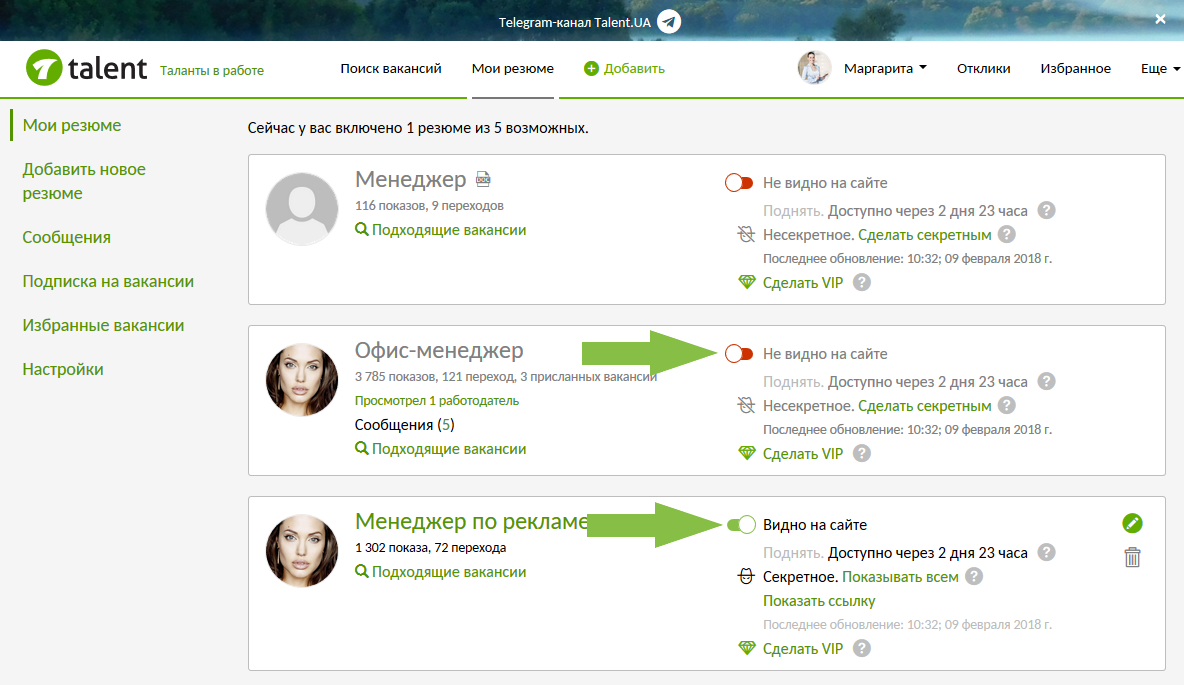Viewport: 1184px width, 685px height.
Task: Enable visibility toggle for Менеджер resume
Action: point(739,183)
